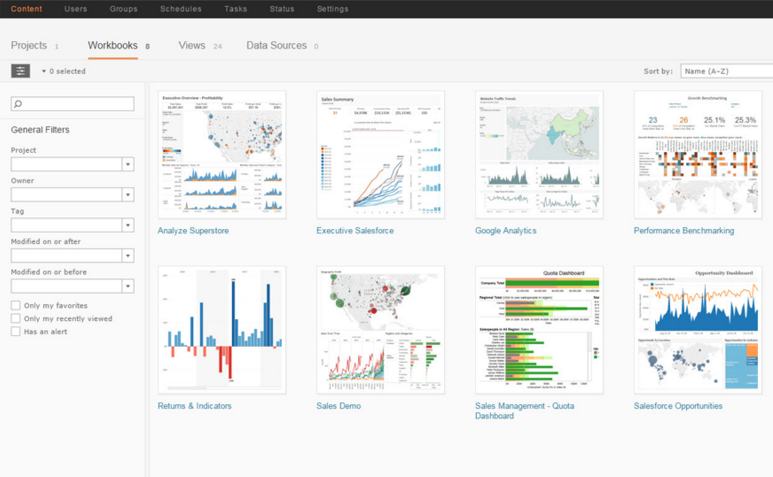Open the Analyze Superstore workbook thumbnail
The image size is (773, 477).
point(222,155)
